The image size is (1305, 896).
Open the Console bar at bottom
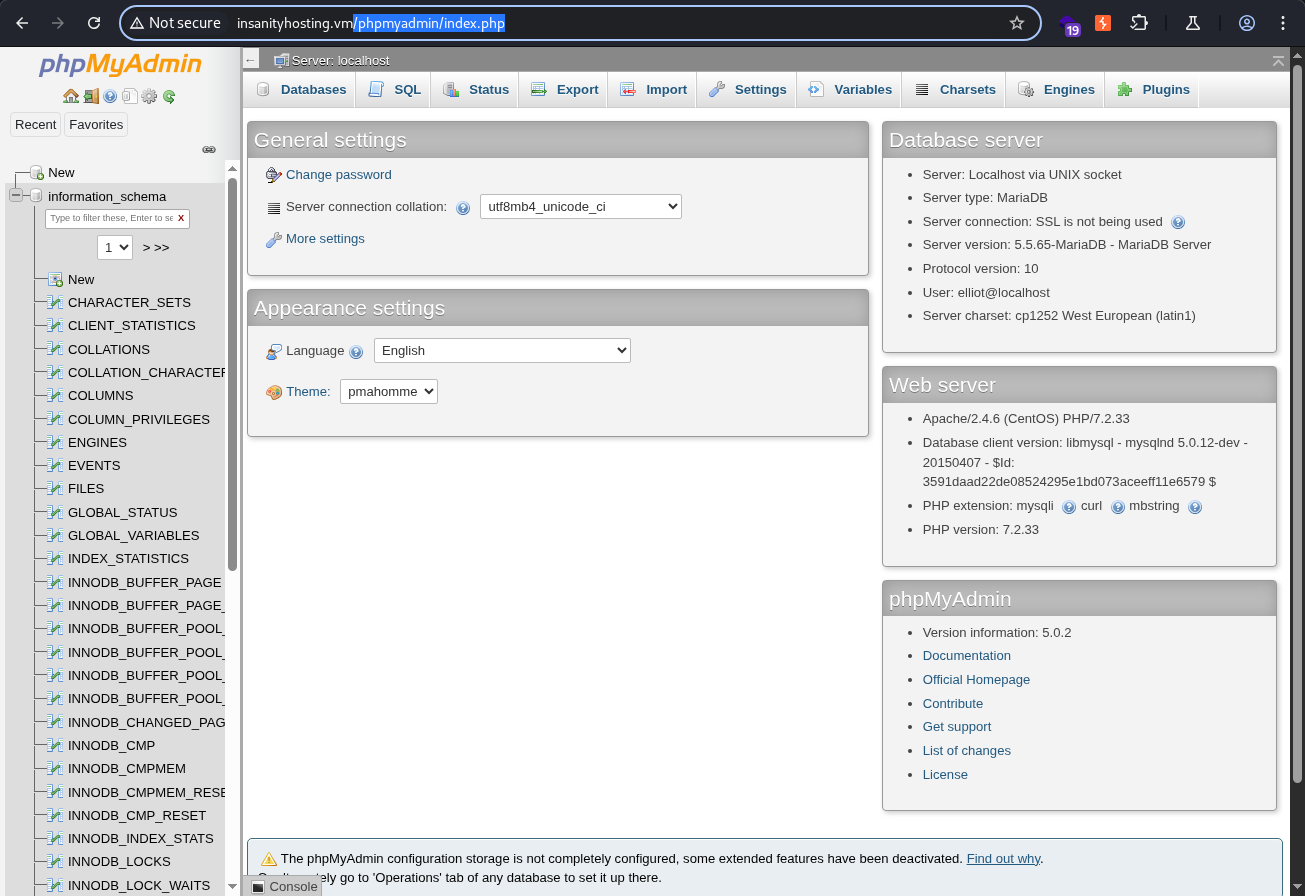285,887
